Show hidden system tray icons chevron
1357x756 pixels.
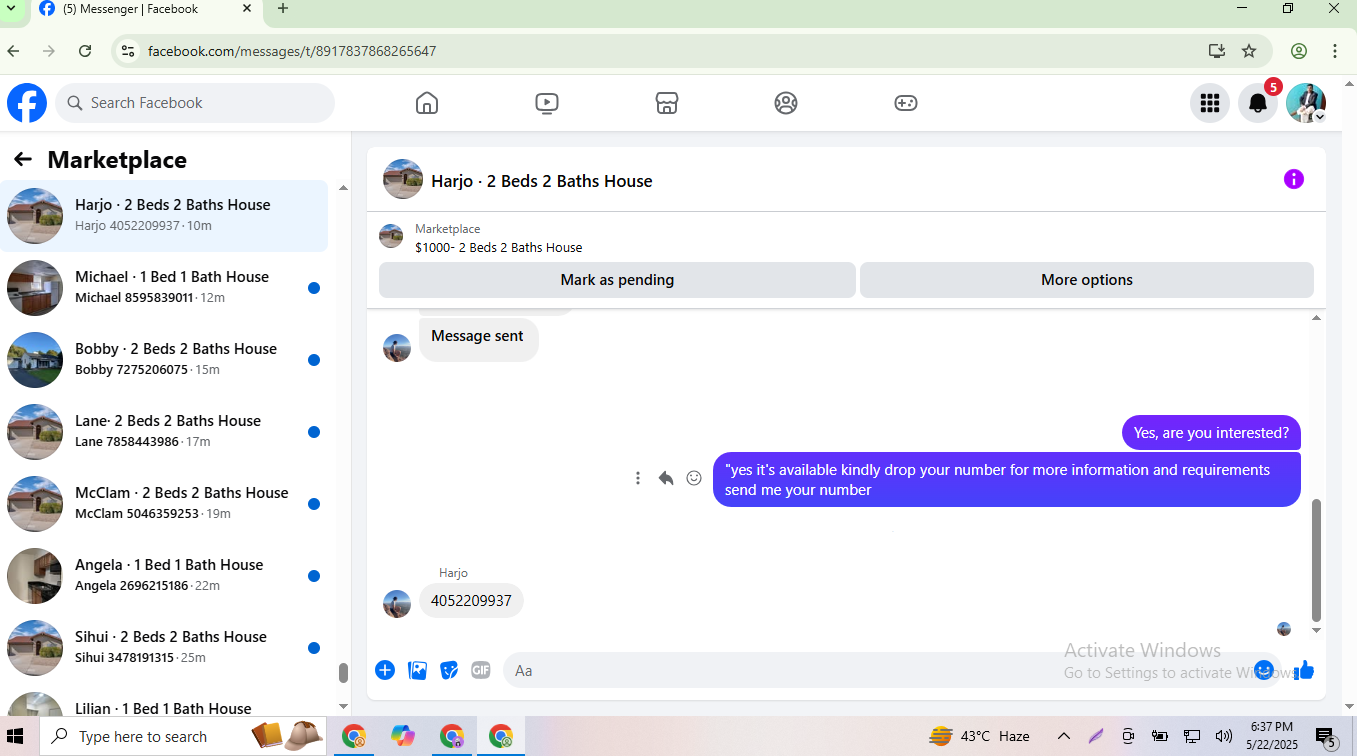(1064, 737)
